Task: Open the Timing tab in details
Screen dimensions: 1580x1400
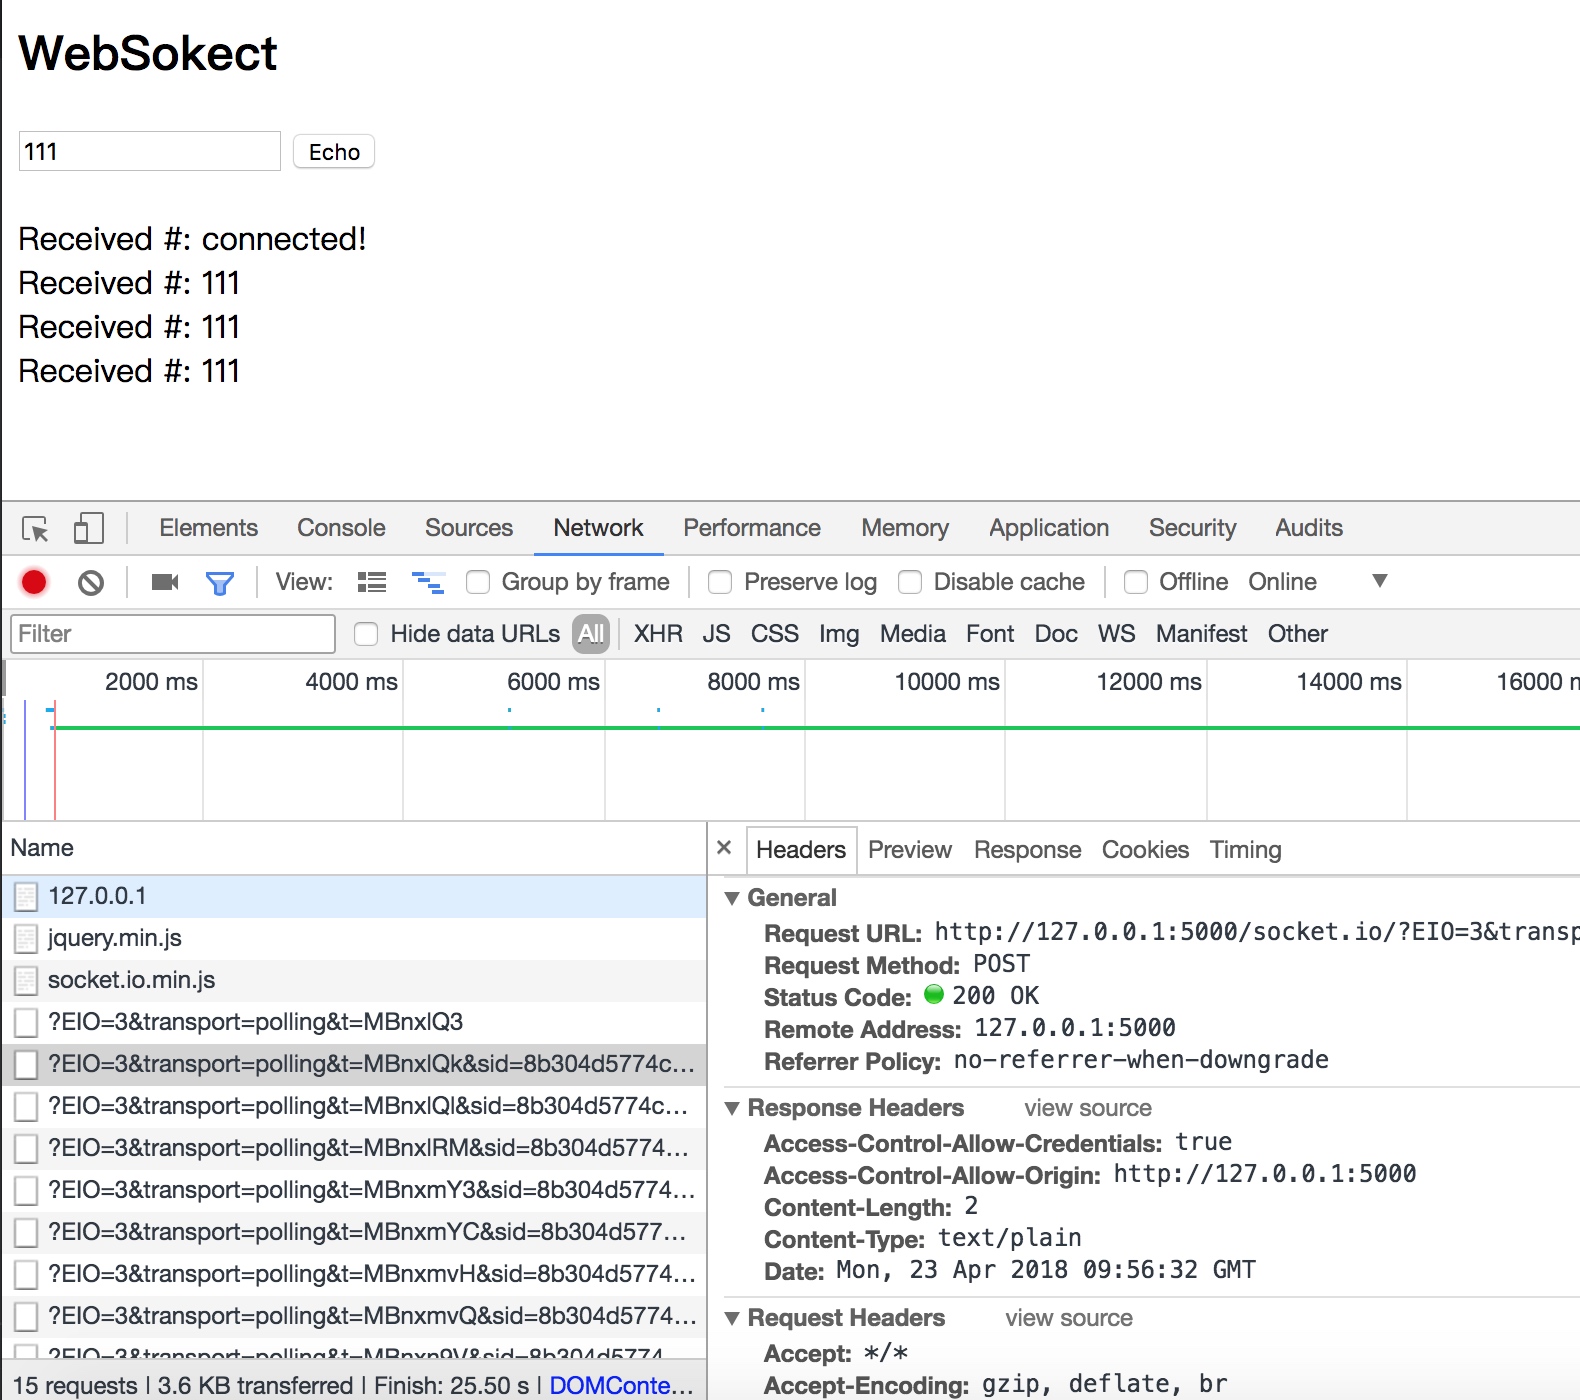Action: point(1245,850)
